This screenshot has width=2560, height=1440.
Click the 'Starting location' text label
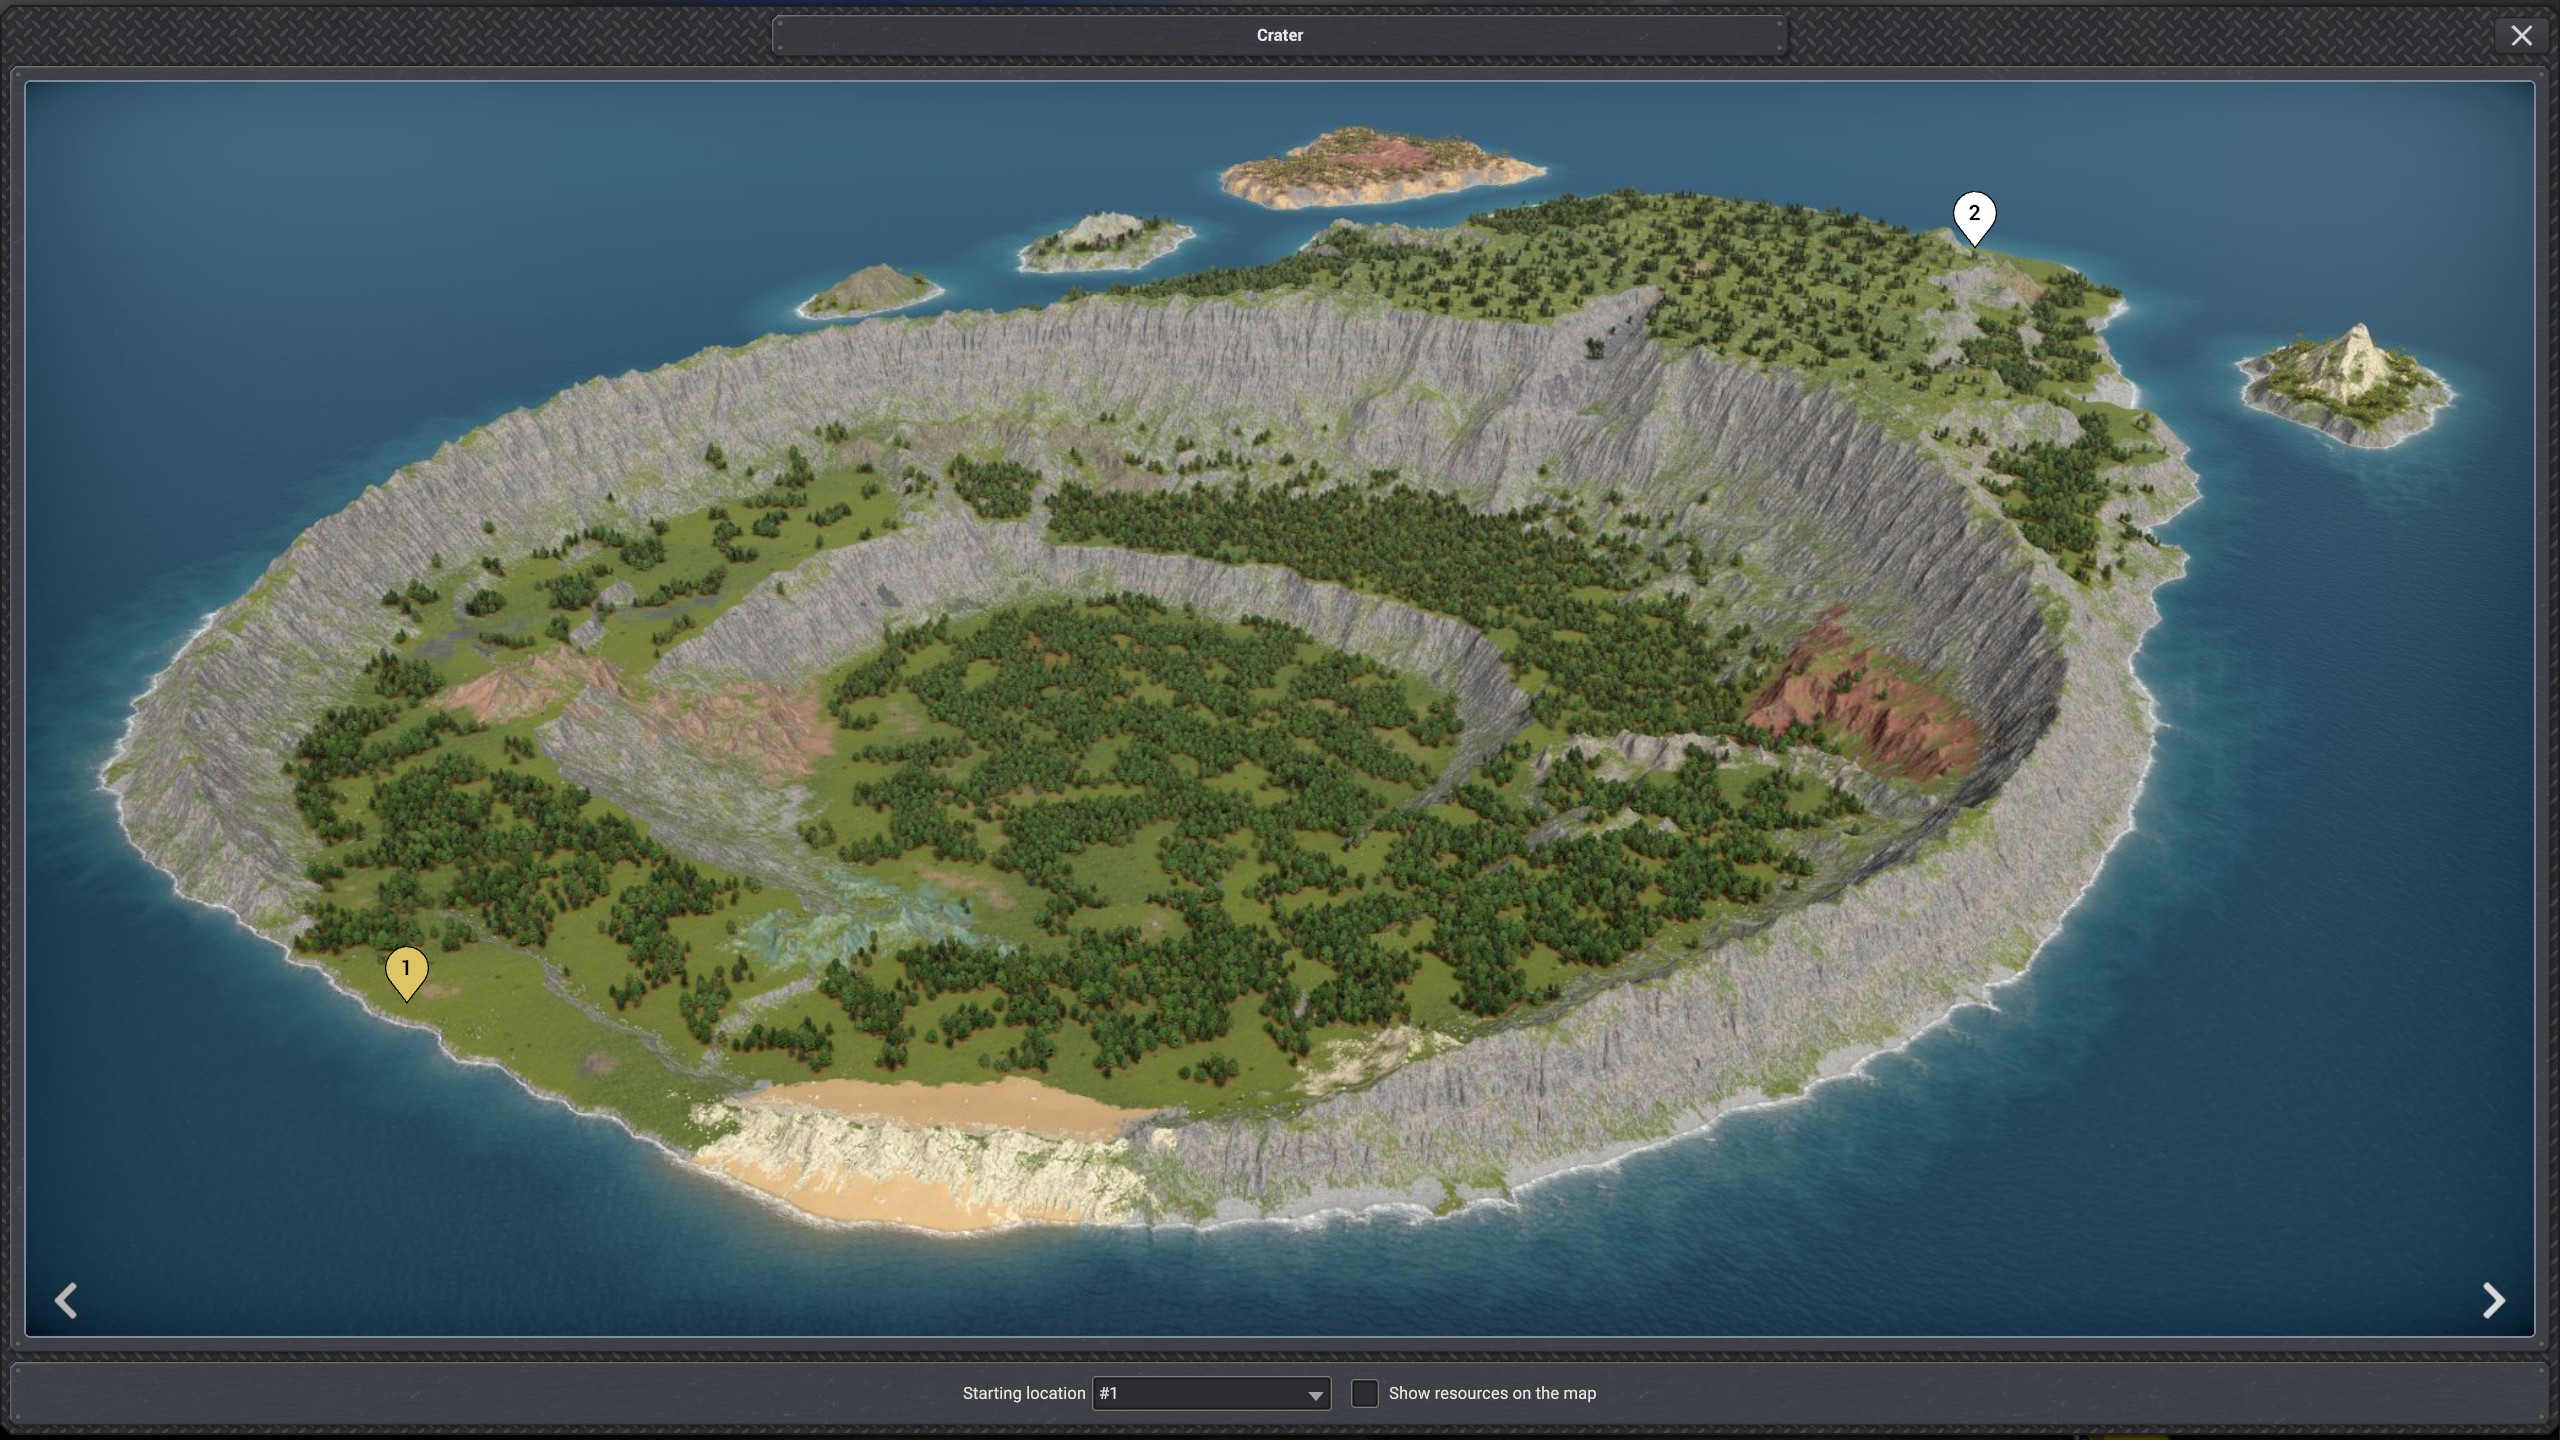coord(1023,1393)
